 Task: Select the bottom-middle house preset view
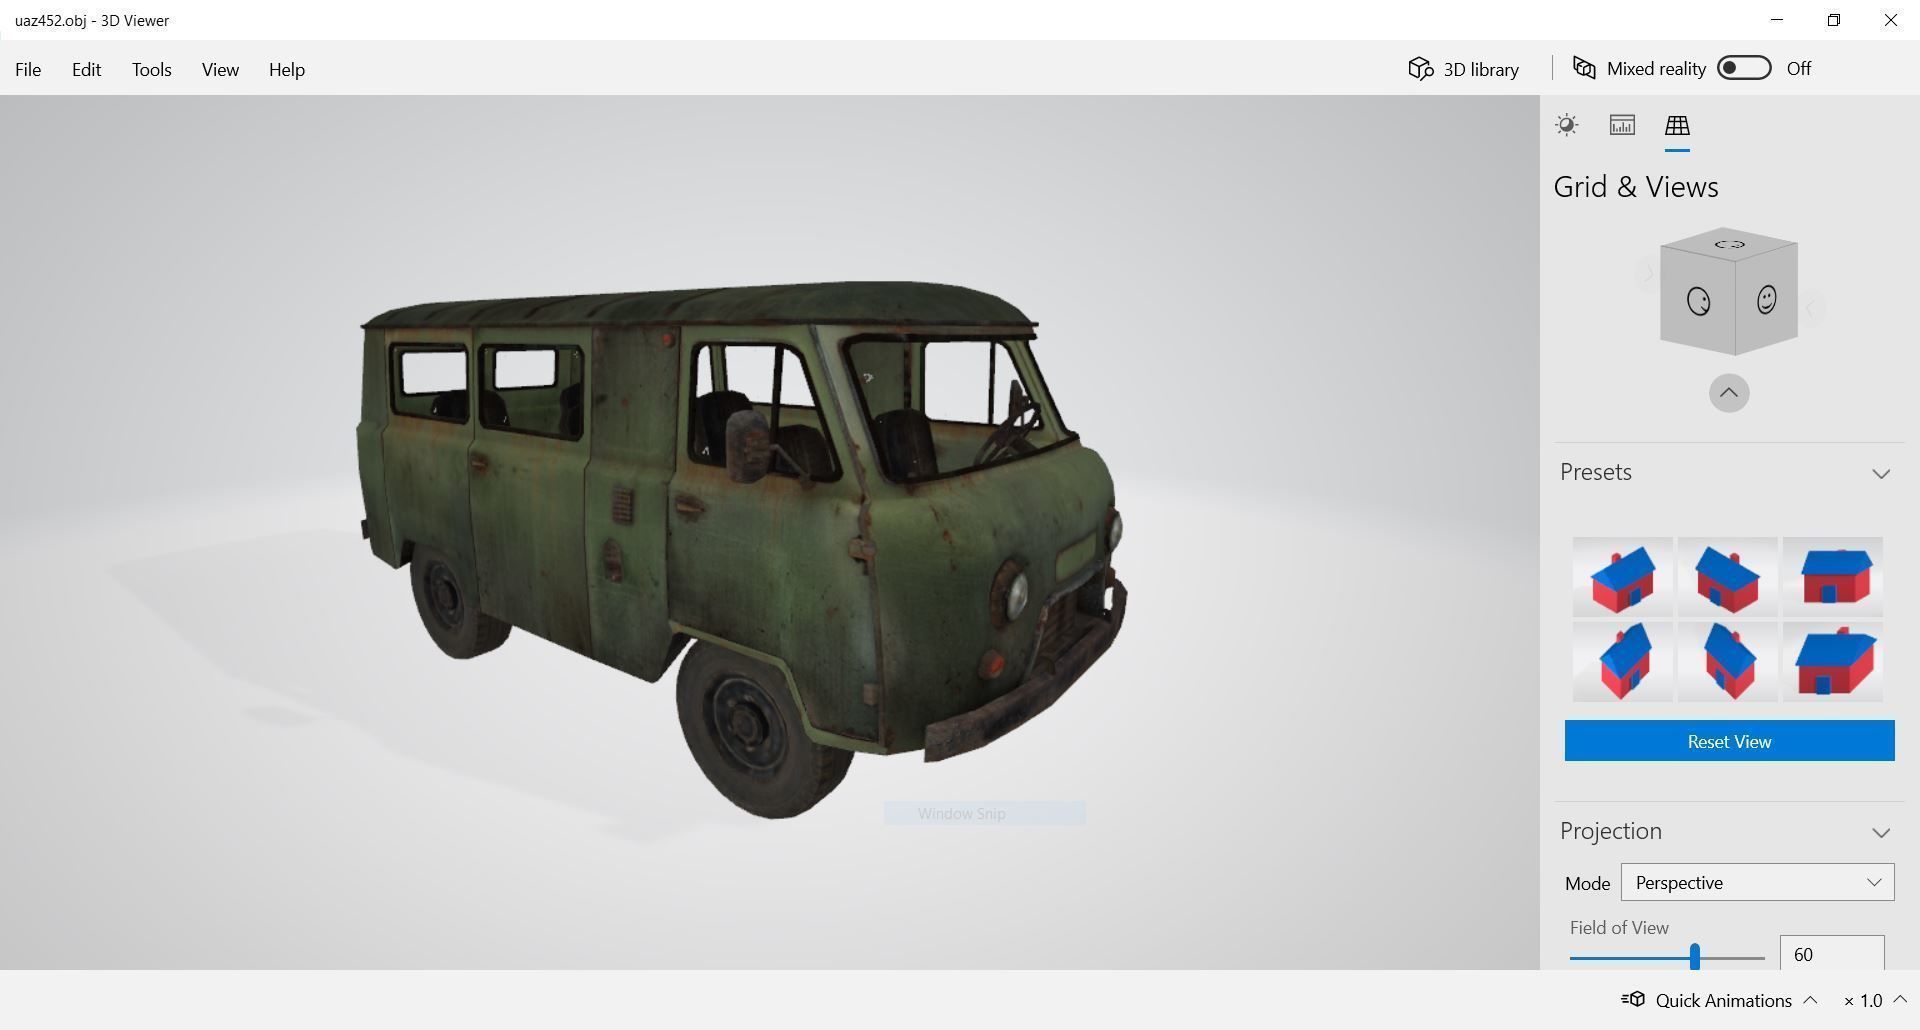pyautogui.click(x=1727, y=661)
